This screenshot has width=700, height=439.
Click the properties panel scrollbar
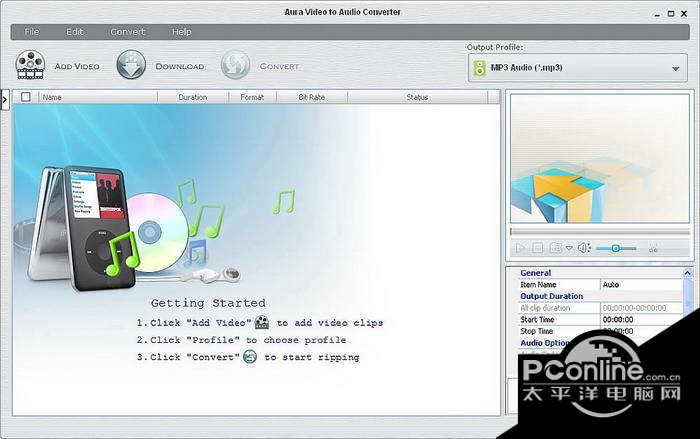coord(688,297)
